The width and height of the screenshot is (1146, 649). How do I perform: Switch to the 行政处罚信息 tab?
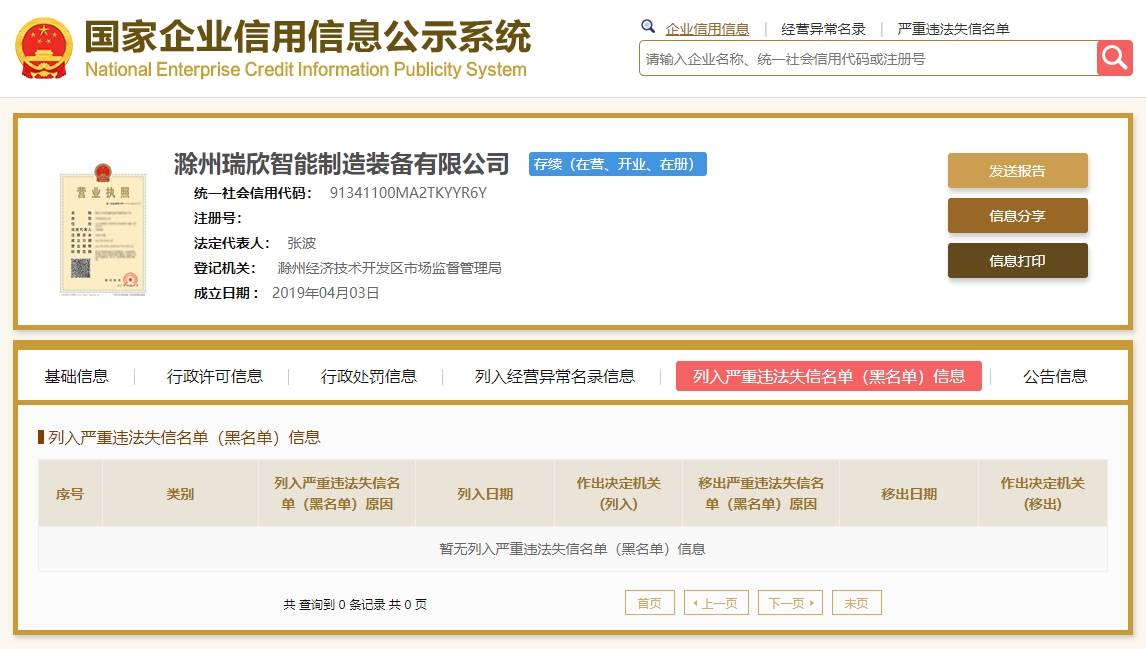click(x=368, y=376)
